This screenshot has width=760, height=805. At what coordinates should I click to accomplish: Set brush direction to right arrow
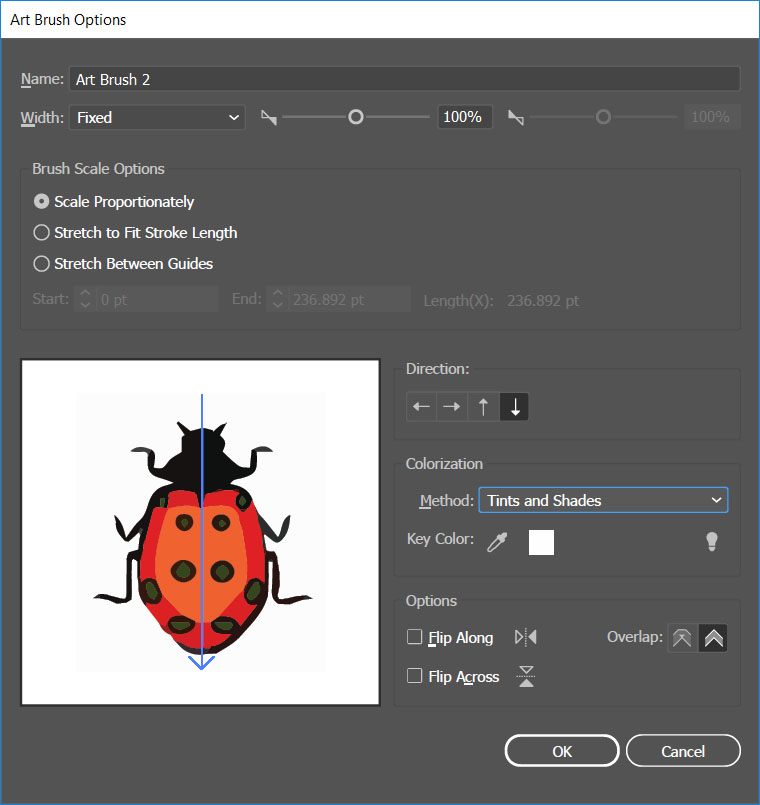pos(452,407)
